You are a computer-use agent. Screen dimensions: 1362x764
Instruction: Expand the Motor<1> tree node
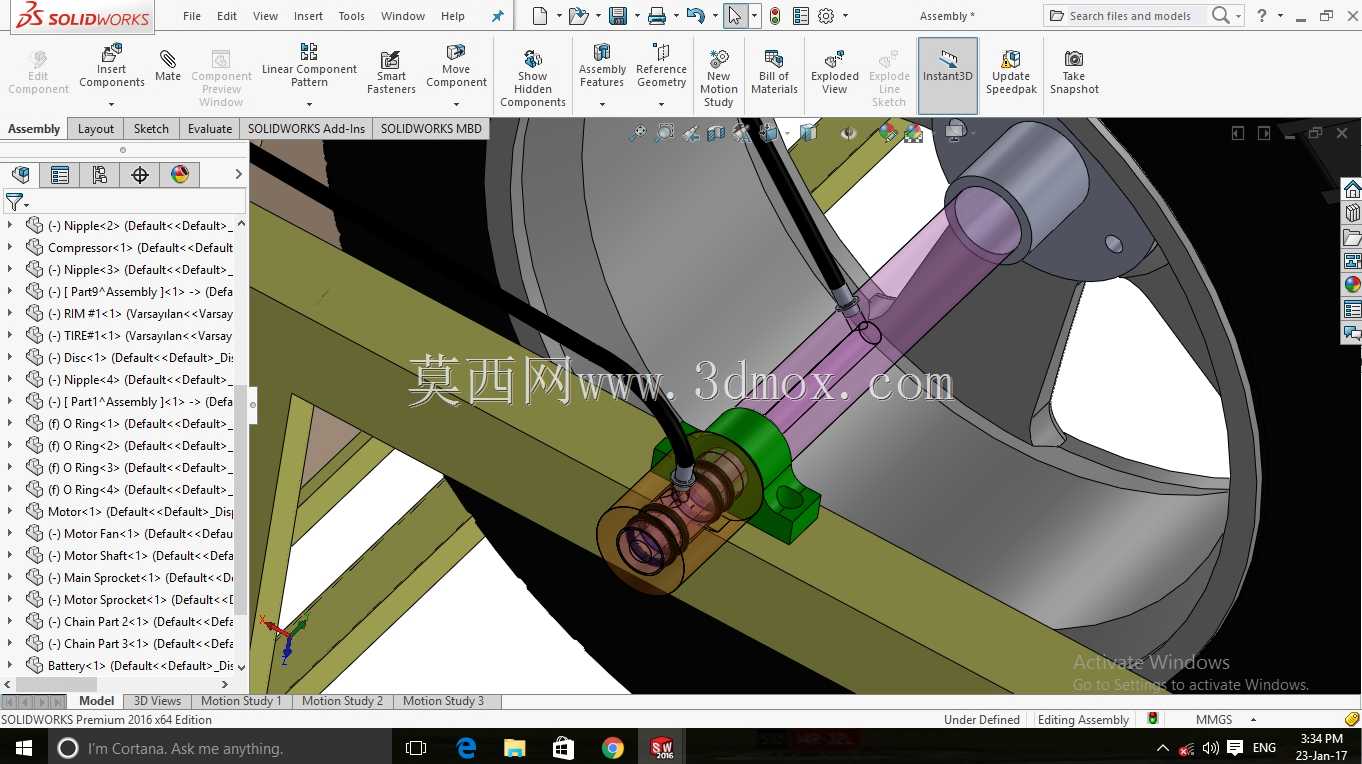[10, 512]
